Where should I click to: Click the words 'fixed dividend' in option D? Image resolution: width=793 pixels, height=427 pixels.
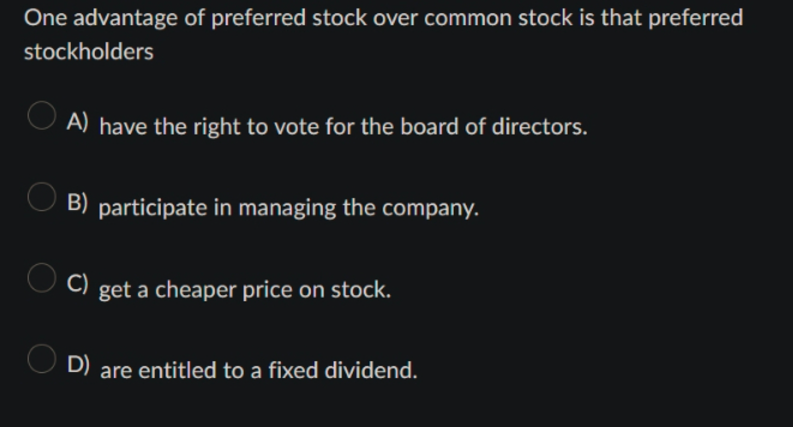342,370
